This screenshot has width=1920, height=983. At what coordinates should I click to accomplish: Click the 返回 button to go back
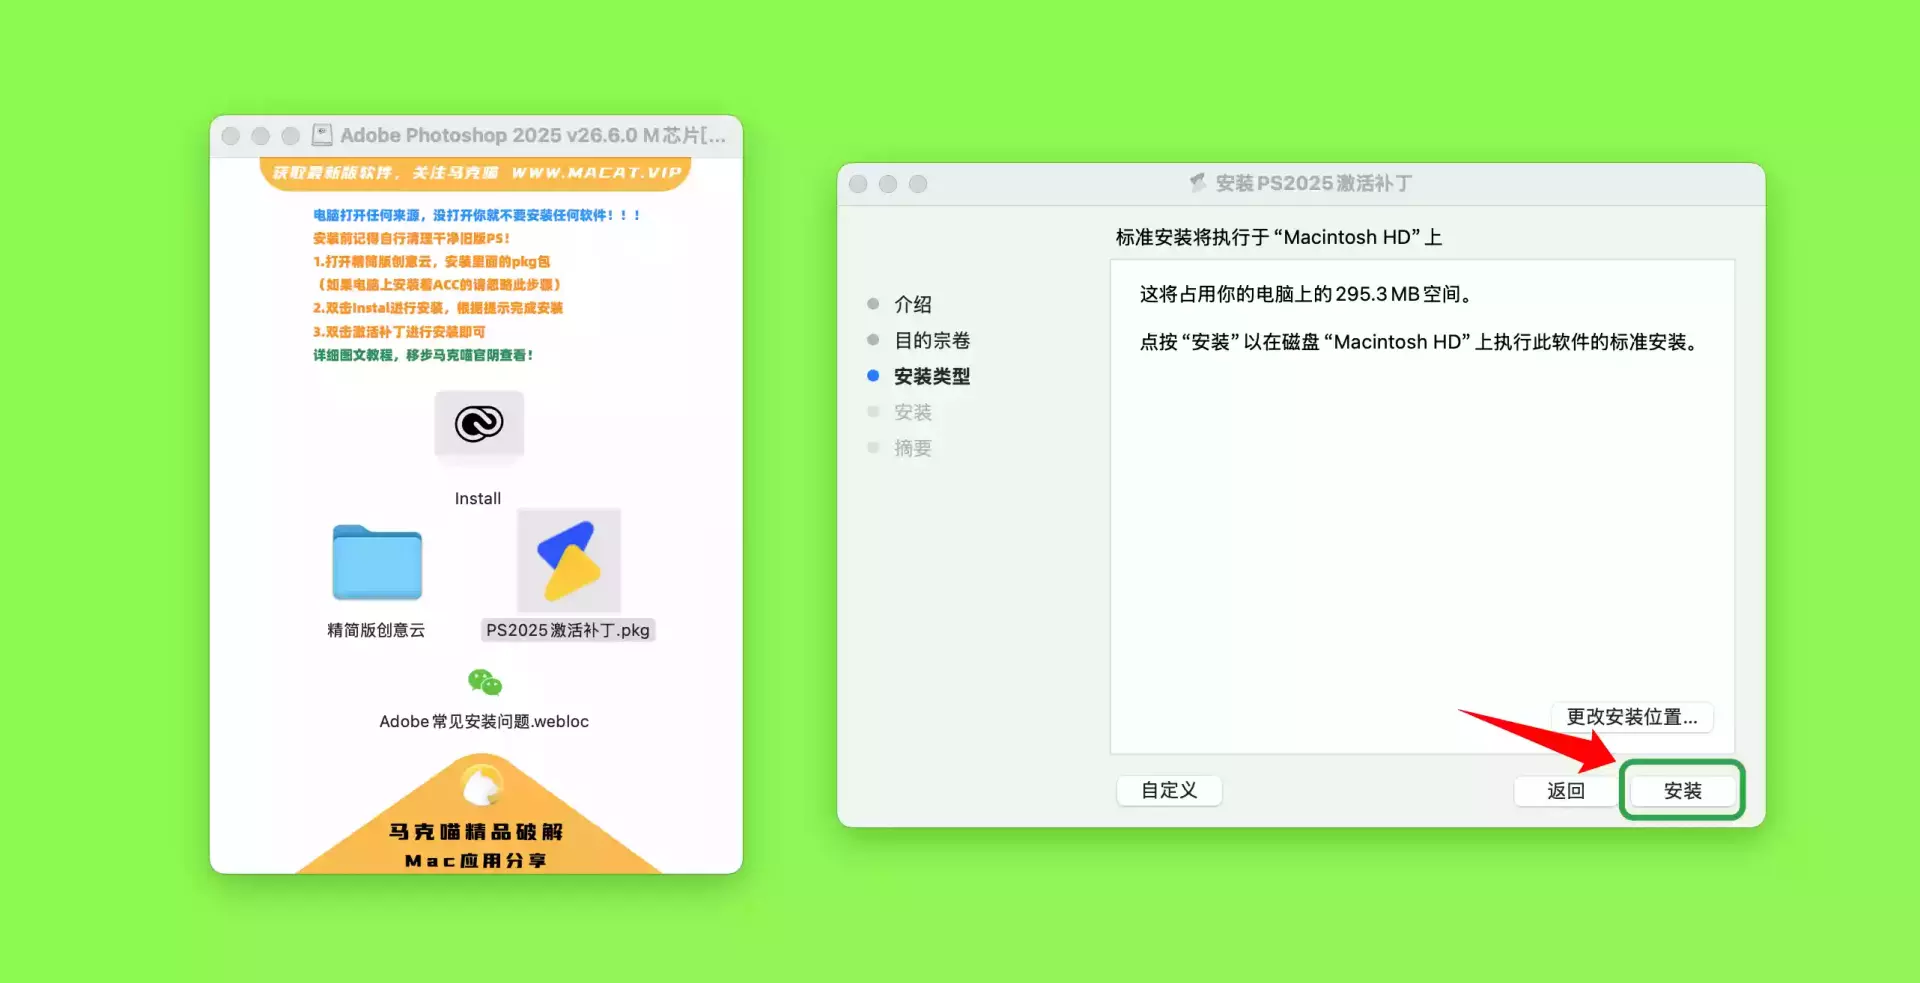coord(1565,791)
